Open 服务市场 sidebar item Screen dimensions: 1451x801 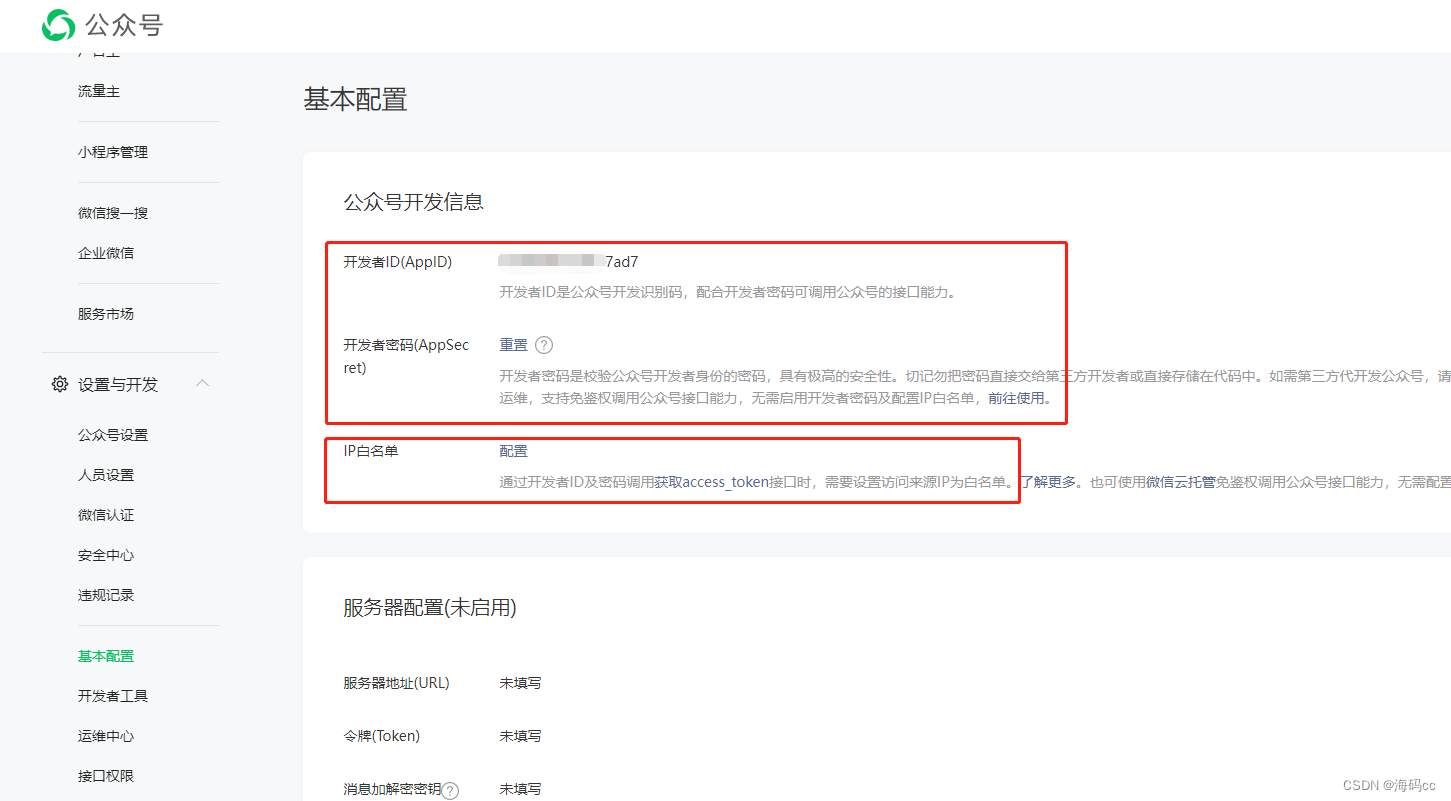(x=106, y=314)
